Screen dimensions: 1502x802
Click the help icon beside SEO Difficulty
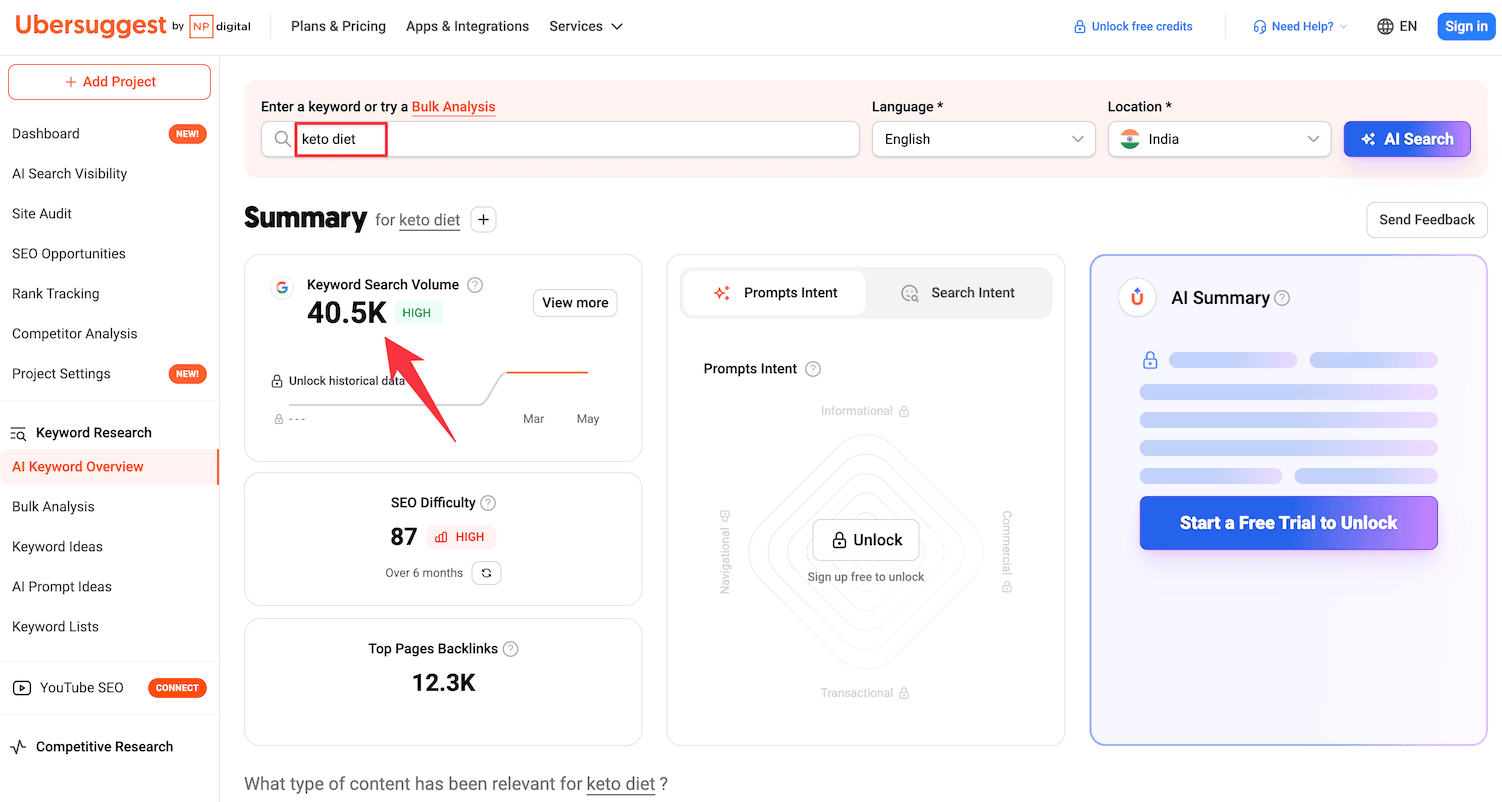[x=488, y=503]
